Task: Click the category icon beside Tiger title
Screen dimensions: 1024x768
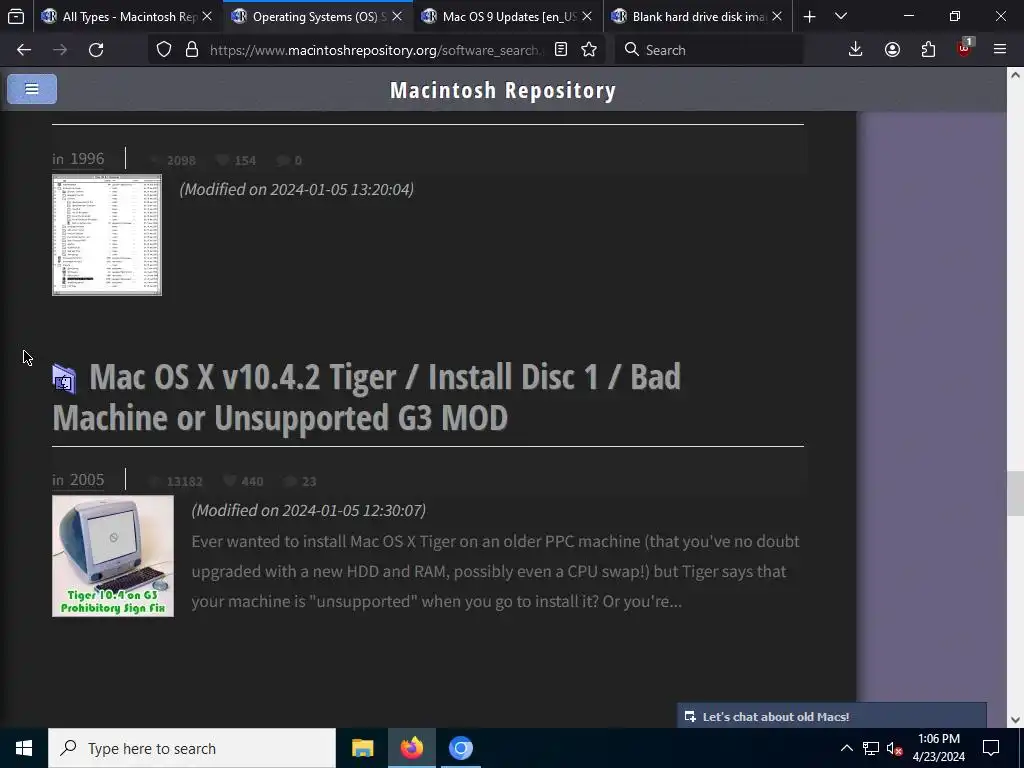Action: (64, 379)
